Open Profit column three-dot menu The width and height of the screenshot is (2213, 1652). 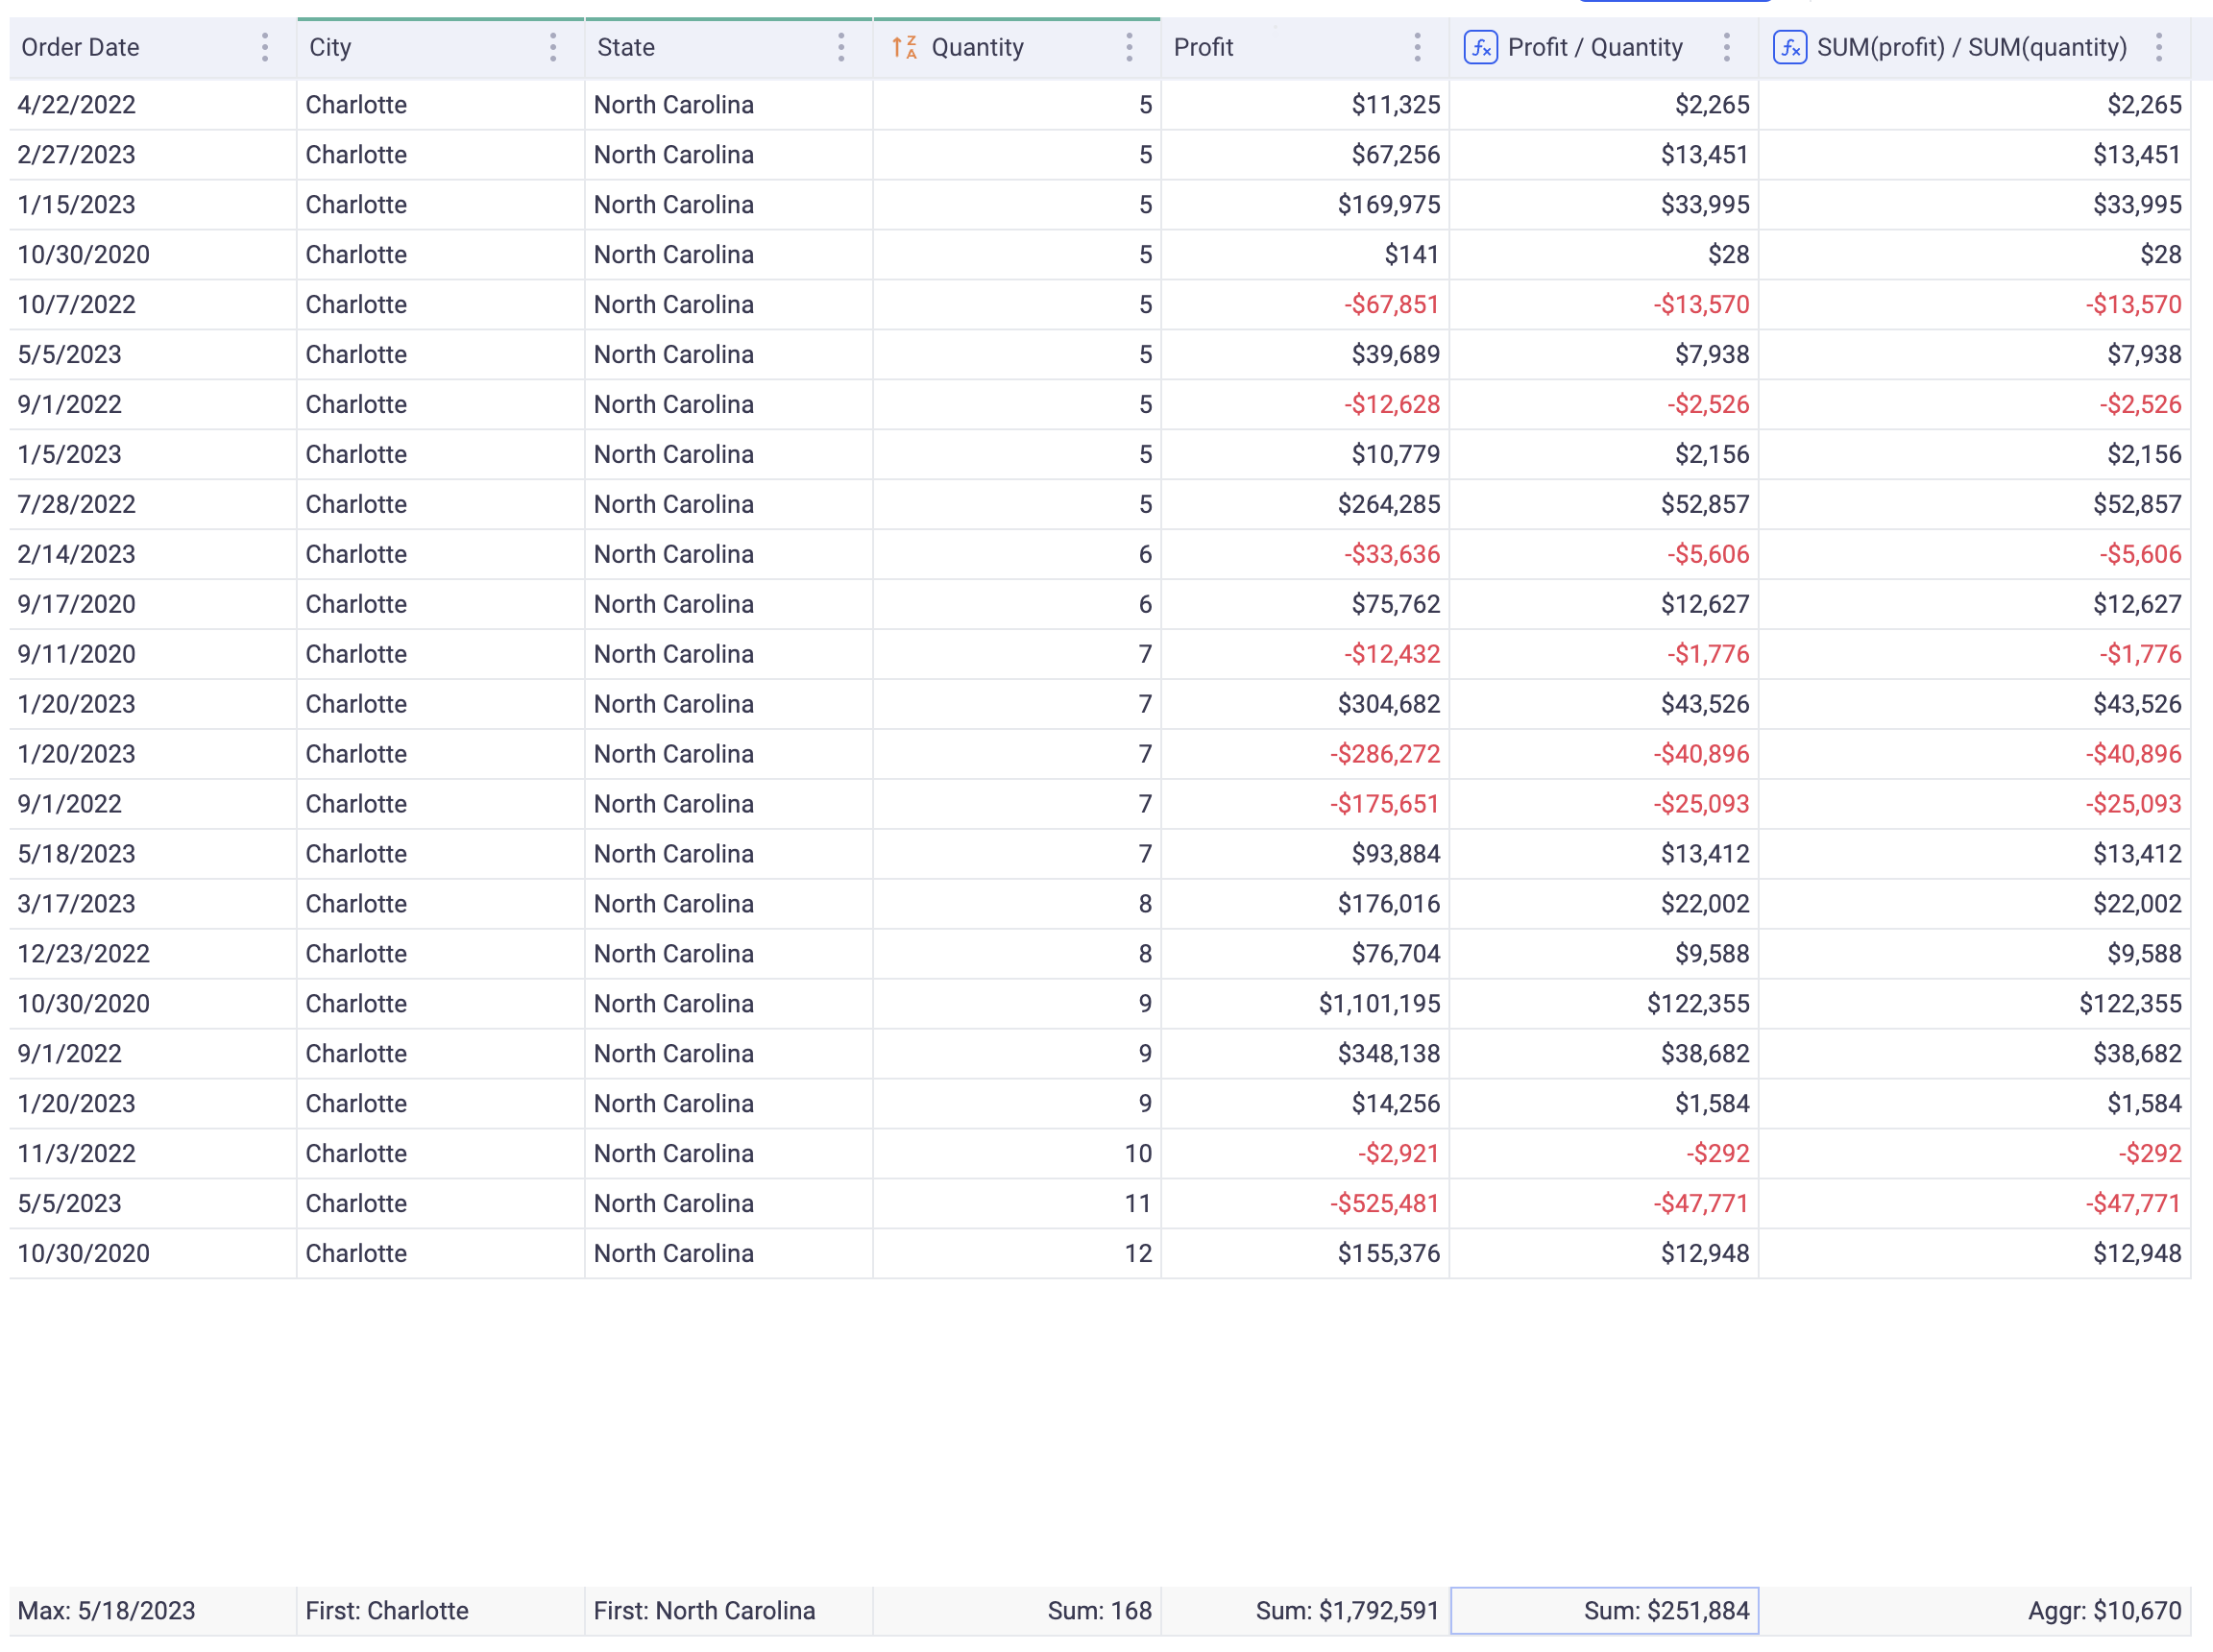1416,47
